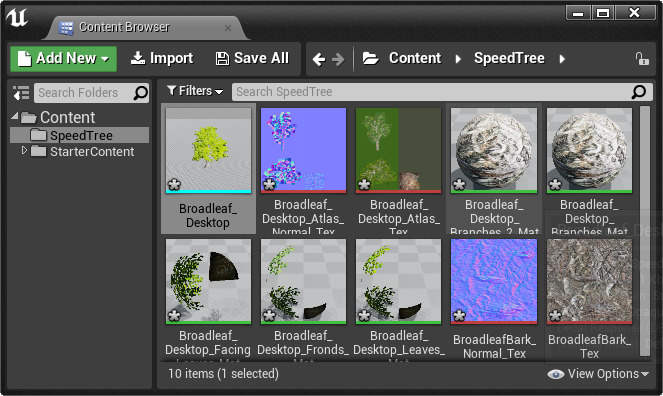Click the unsaved star on Broadleaf_Desktop_Leaves
The image size is (663, 396).
click(364, 315)
